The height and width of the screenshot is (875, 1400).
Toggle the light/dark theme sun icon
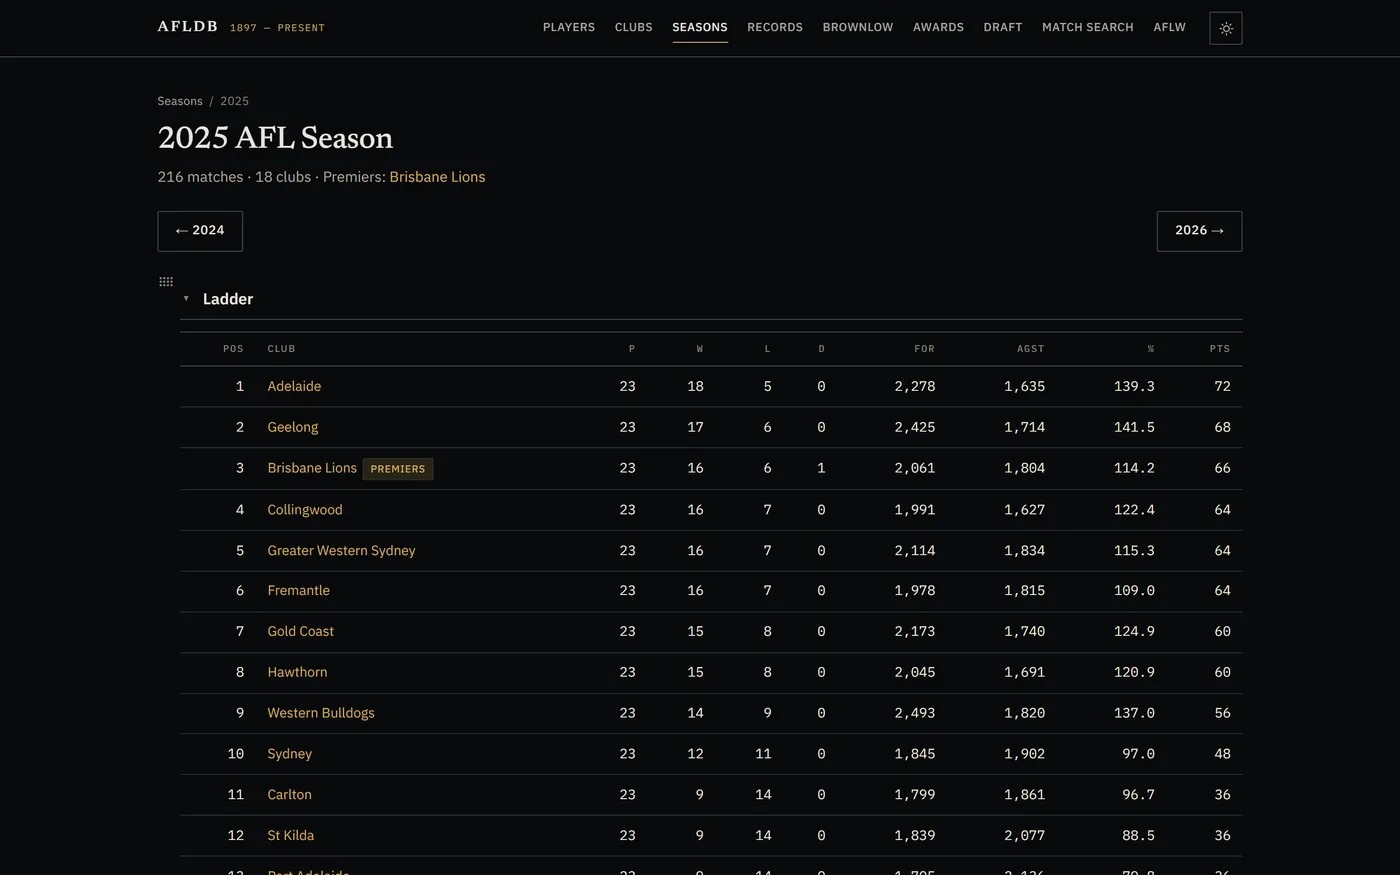1225,28
